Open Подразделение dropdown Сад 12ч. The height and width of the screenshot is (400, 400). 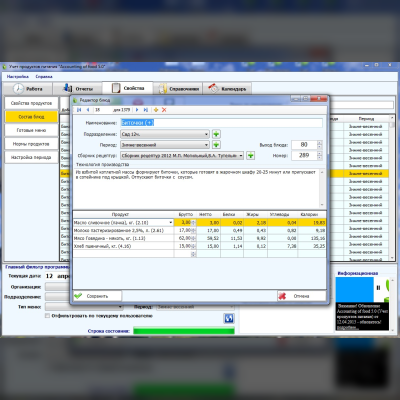pos(165,134)
